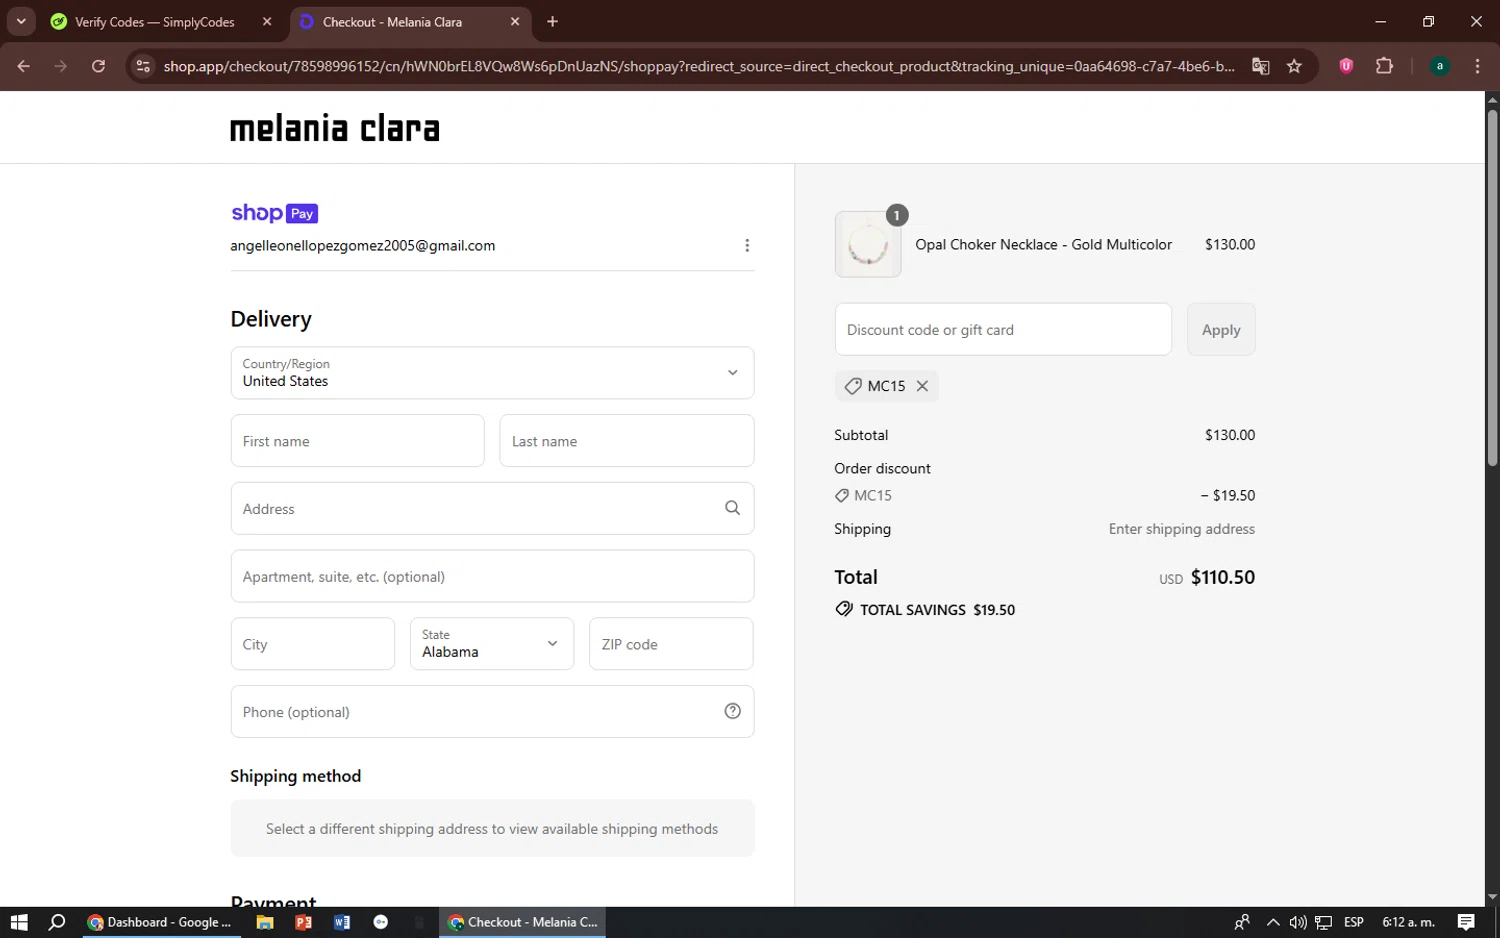Open the shield extension icon
The height and width of the screenshot is (938, 1500).
click(x=1346, y=66)
